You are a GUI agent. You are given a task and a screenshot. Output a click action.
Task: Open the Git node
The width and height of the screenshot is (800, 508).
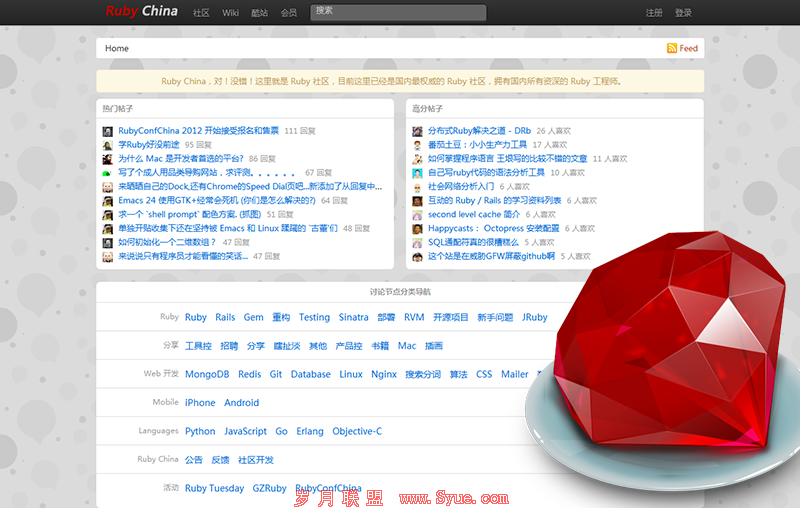[x=276, y=374]
